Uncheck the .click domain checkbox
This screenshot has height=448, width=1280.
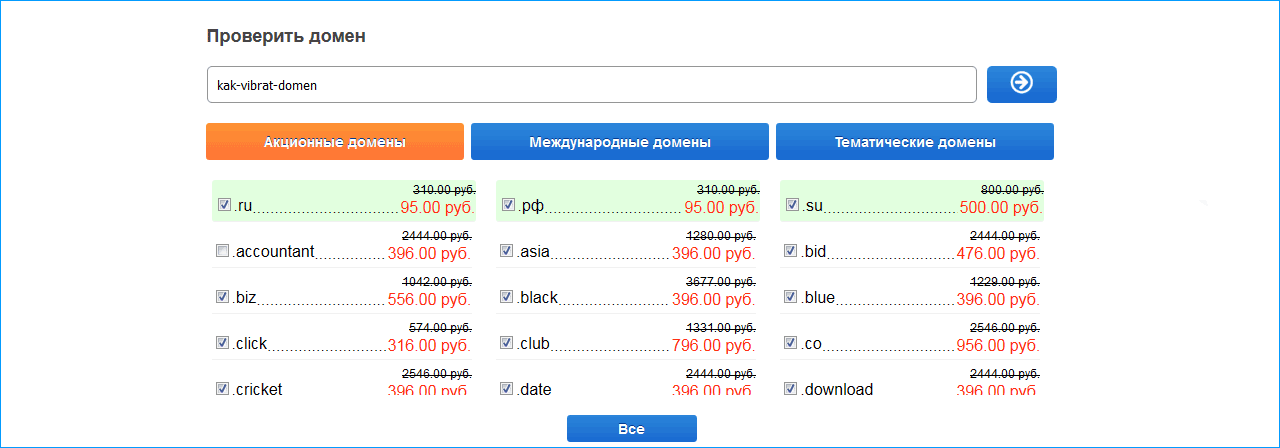pos(223,343)
